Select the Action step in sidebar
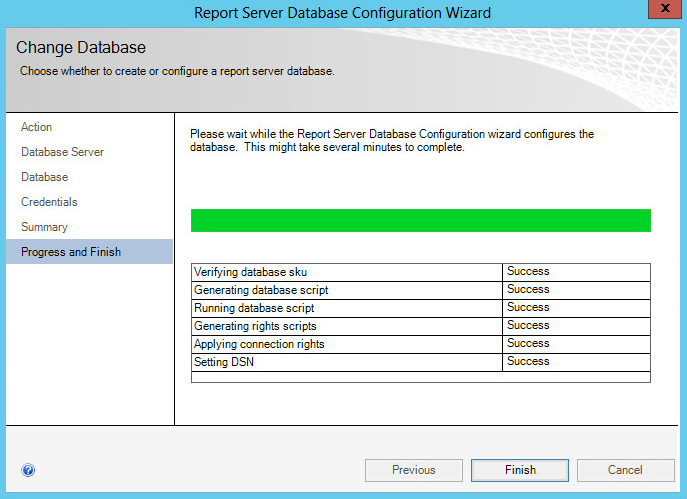Screen dimensions: 687x499 point(36,127)
